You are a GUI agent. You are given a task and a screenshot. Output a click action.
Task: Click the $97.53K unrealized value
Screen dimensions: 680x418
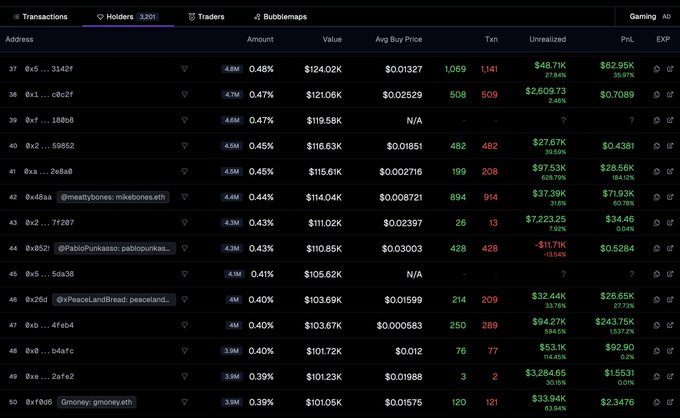click(x=549, y=168)
